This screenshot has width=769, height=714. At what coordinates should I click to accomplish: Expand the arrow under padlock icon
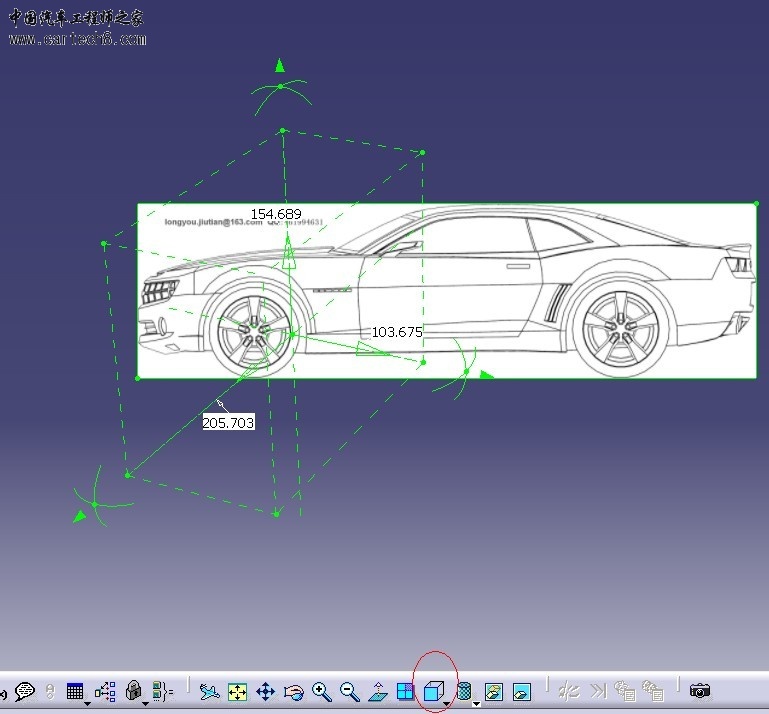click(146, 704)
